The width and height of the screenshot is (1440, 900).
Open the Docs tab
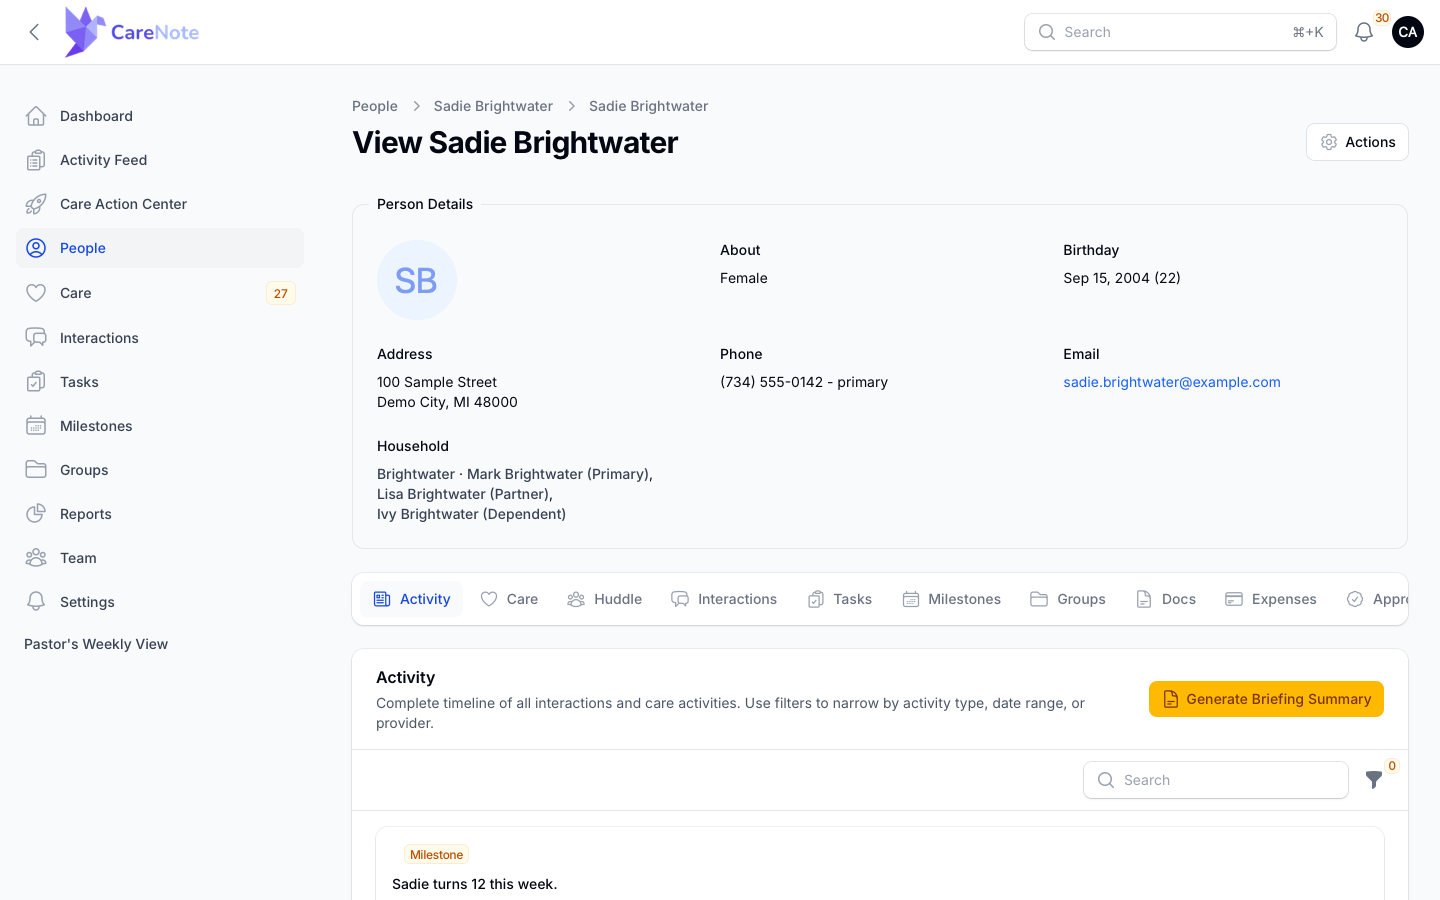point(1166,599)
